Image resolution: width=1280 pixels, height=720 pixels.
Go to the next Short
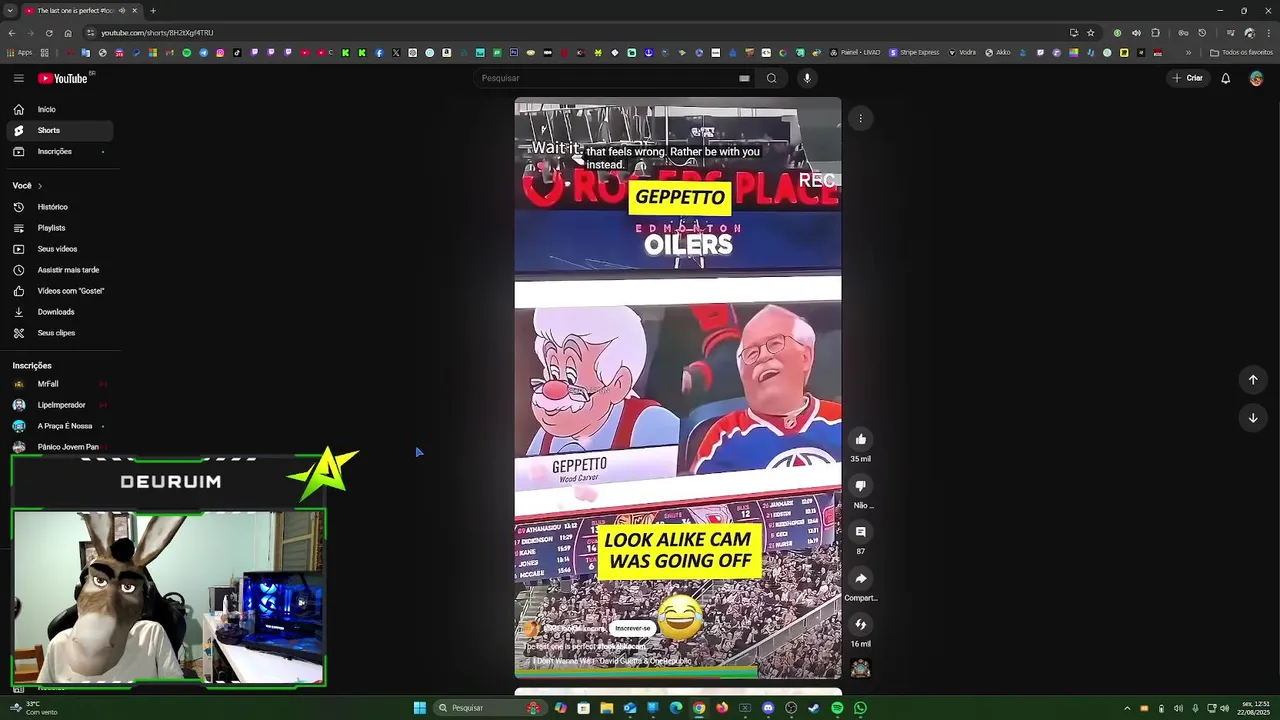click(1253, 418)
